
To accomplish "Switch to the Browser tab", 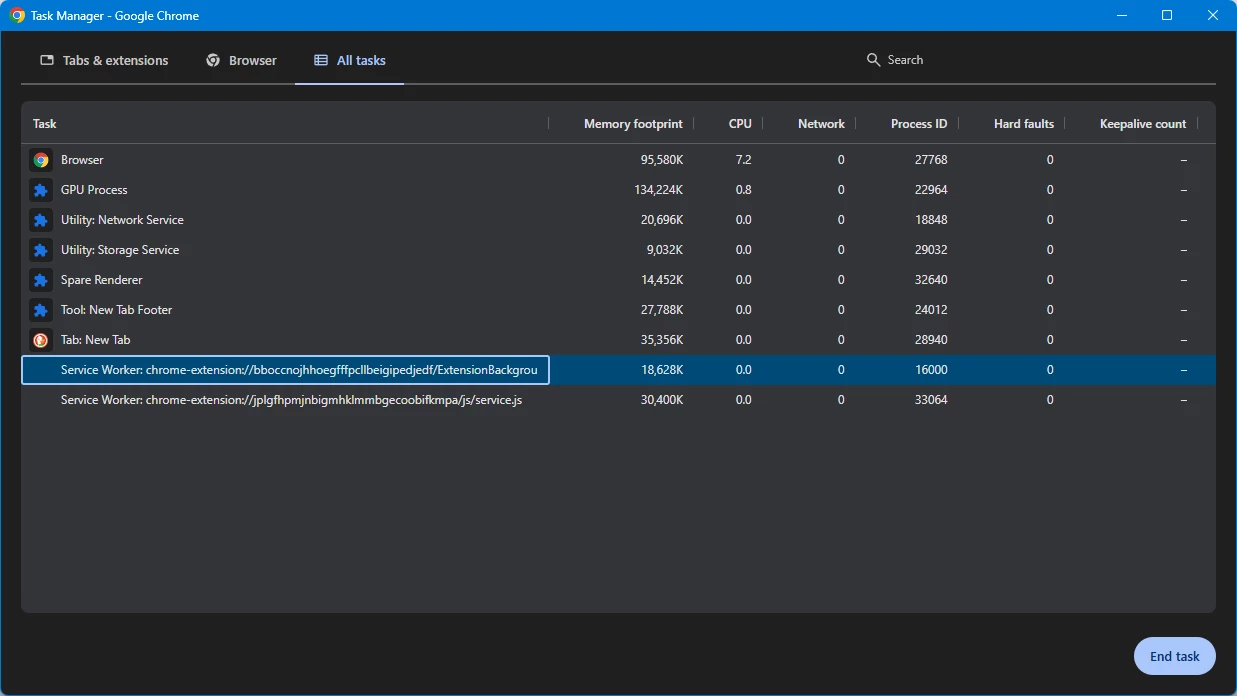I will click(241, 60).
